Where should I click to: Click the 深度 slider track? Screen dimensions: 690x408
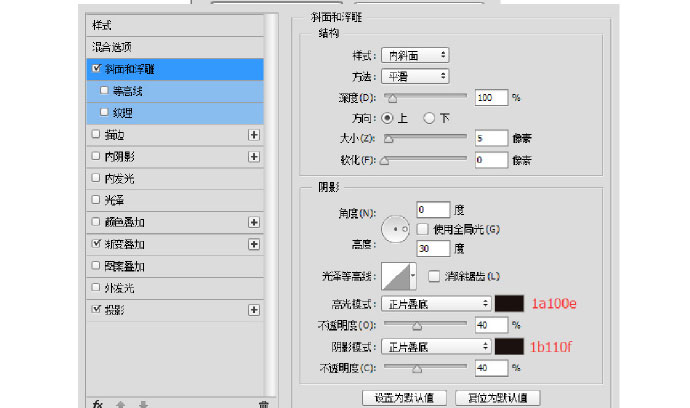point(425,96)
